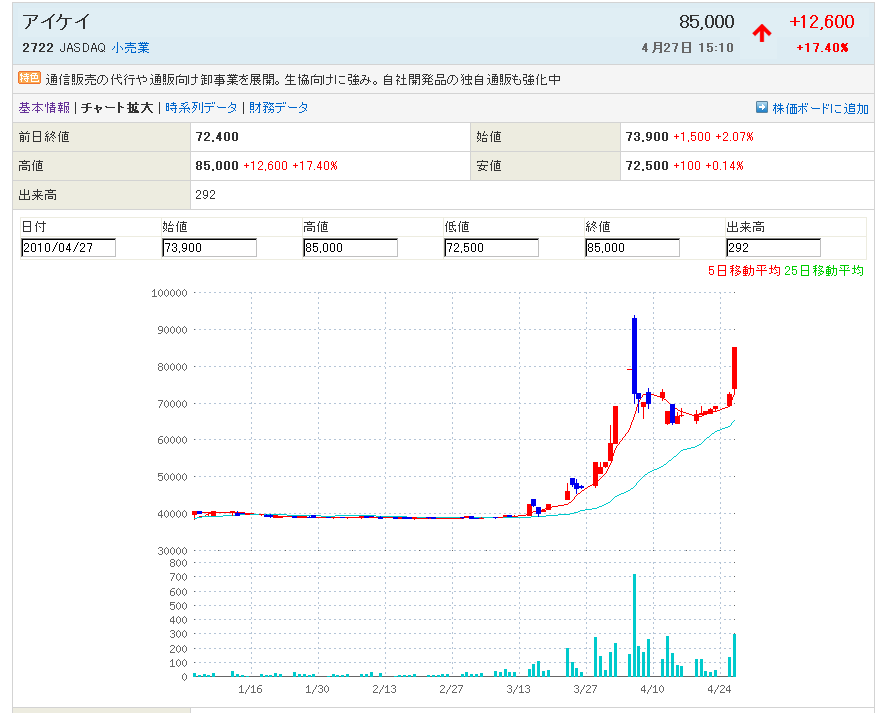Click the 株価ボードに追加 arrow icon

pos(761,107)
